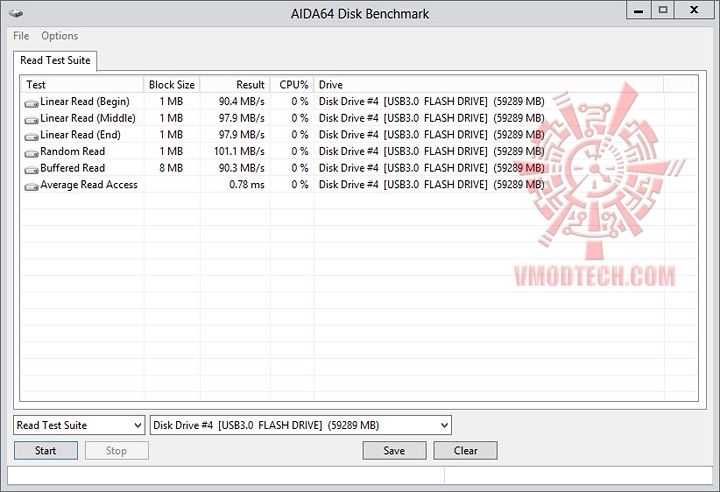Sort by the Test column header

tap(82, 85)
